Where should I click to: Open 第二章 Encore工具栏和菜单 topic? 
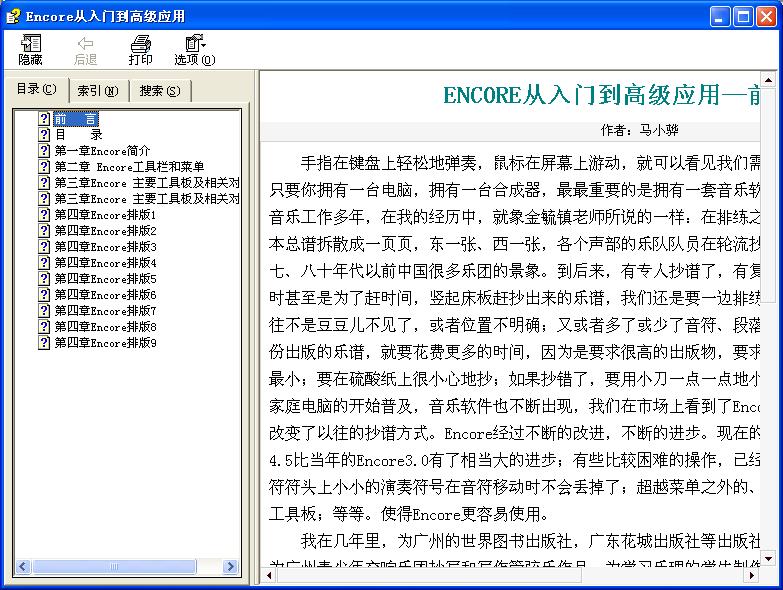129,167
